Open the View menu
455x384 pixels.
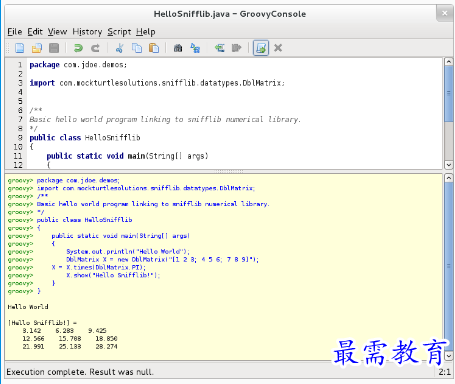(x=57, y=32)
